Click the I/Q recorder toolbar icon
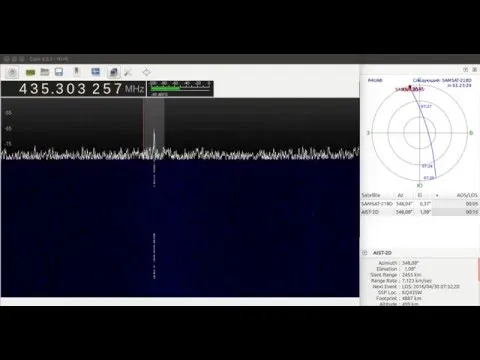The image size is (480, 360). 76,72
